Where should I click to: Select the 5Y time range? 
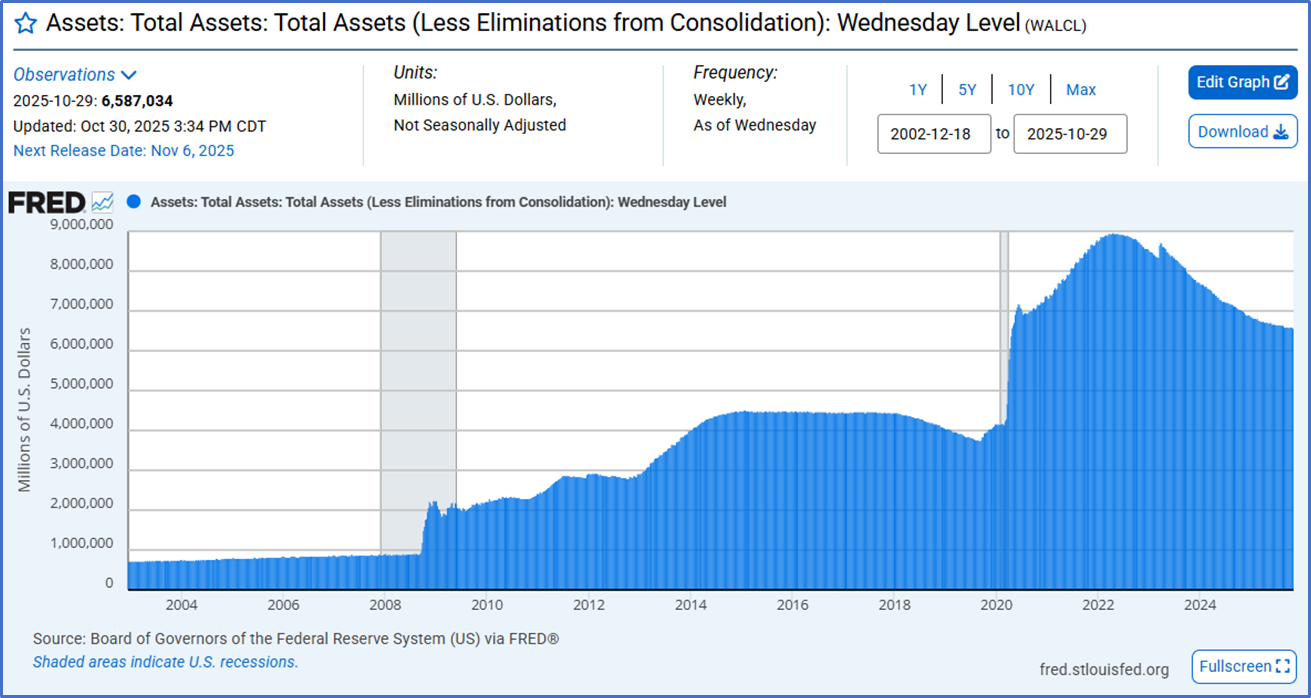967,90
